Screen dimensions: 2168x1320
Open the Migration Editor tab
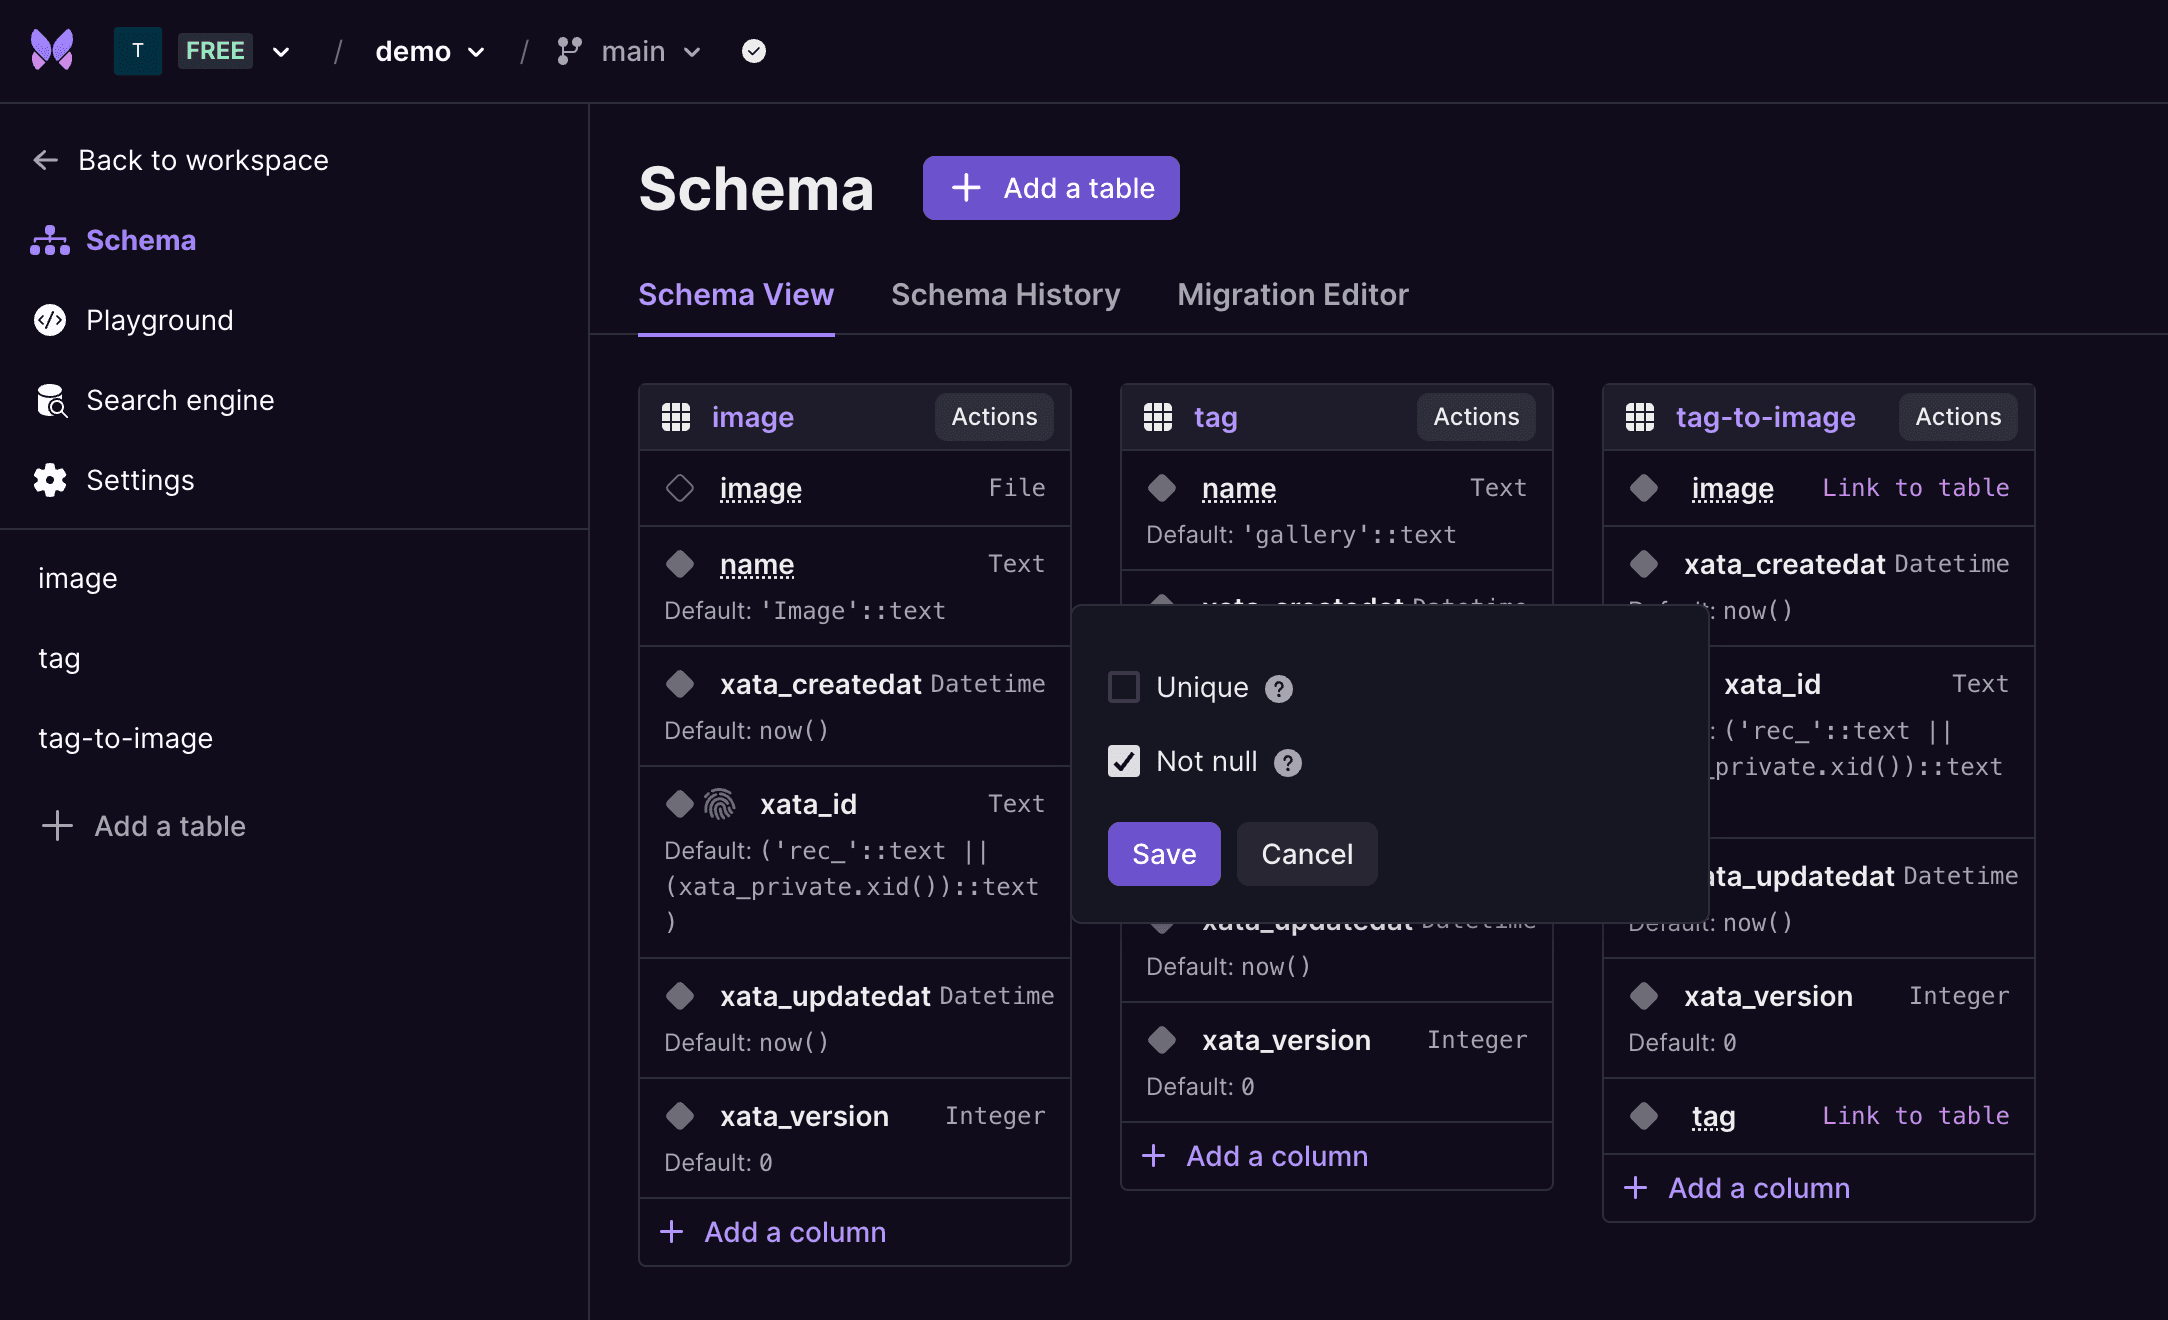point(1292,294)
